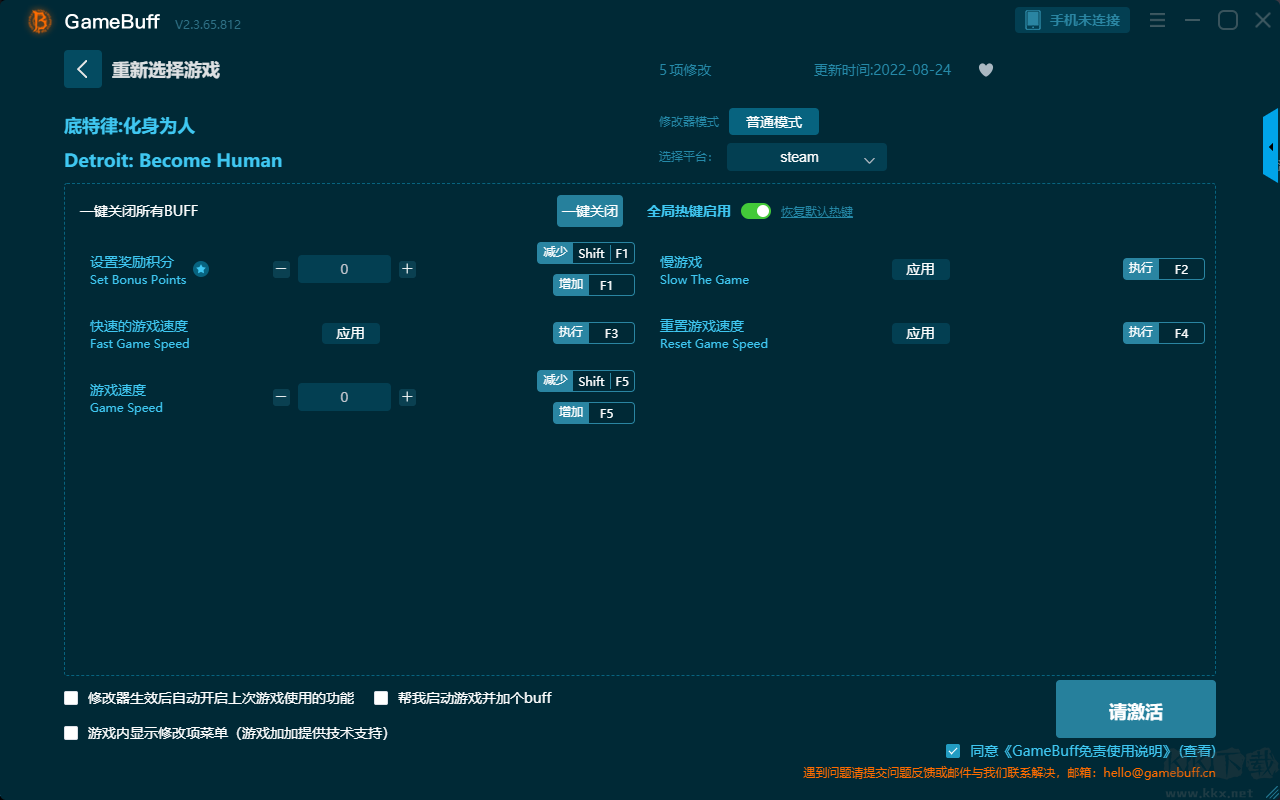Apply the Fast Game Speed buff

(351, 333)
